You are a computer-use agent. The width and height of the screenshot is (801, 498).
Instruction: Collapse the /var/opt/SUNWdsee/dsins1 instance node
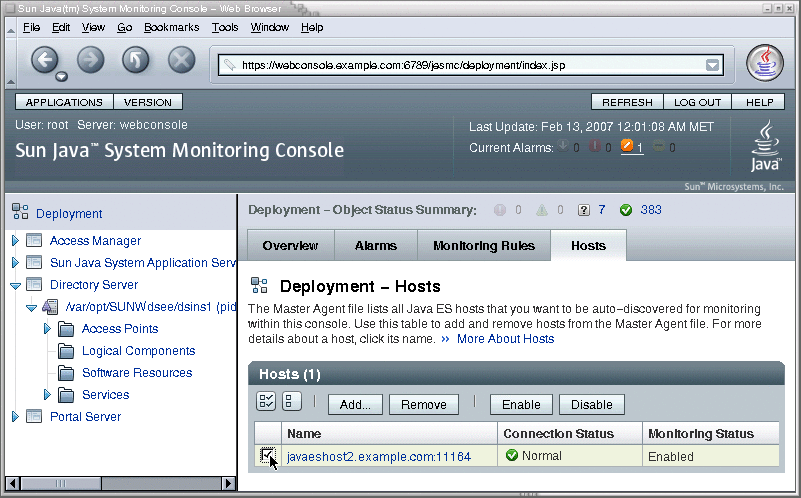32,307
